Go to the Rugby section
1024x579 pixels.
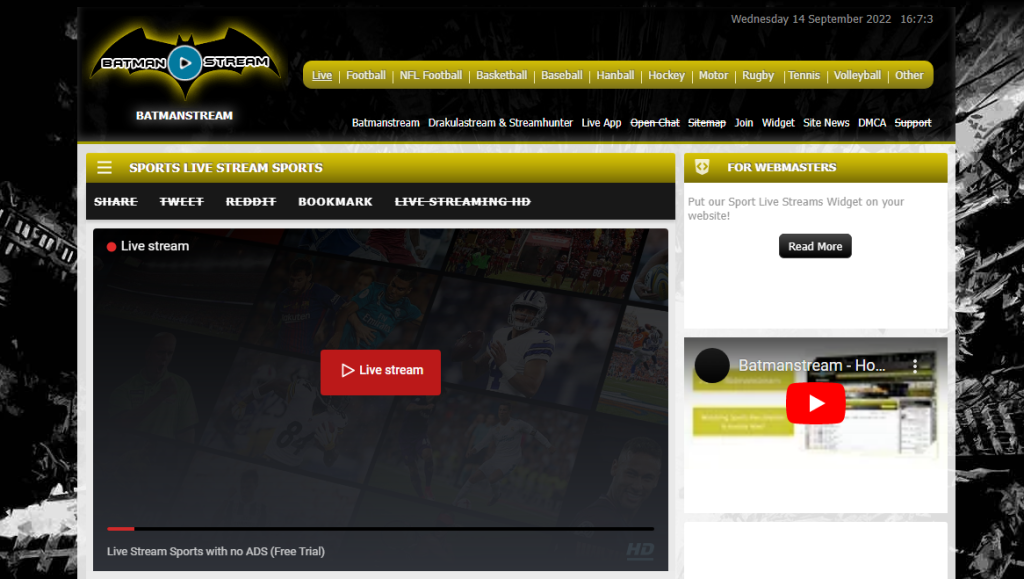[x=758, y=76]
